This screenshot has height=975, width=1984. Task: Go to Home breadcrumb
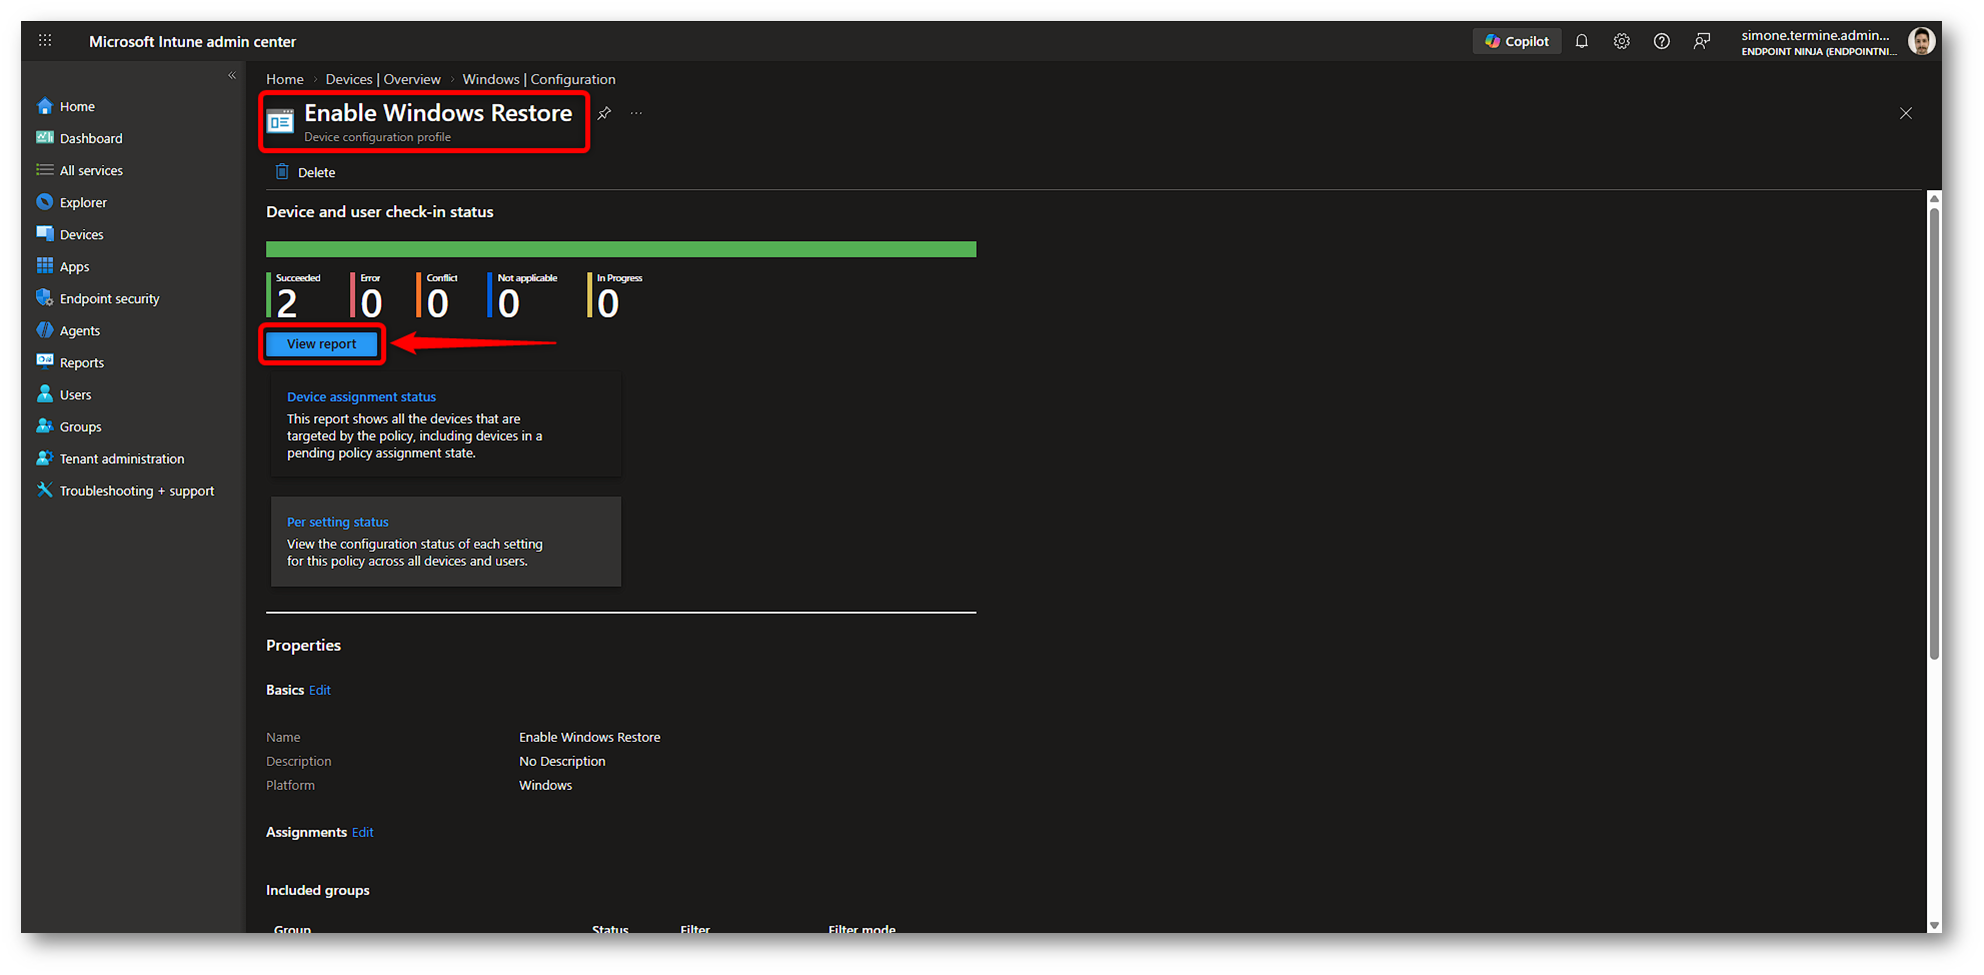(x=285, y=79)
